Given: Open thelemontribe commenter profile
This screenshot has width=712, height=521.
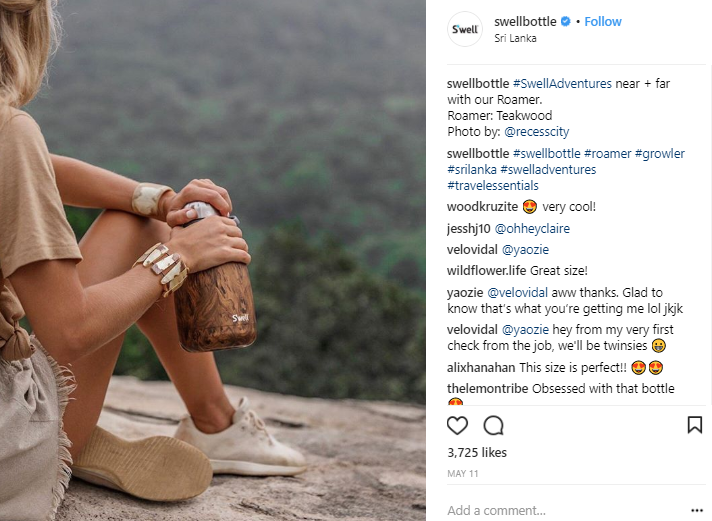Looking at the screenshot, I should 487,388.
